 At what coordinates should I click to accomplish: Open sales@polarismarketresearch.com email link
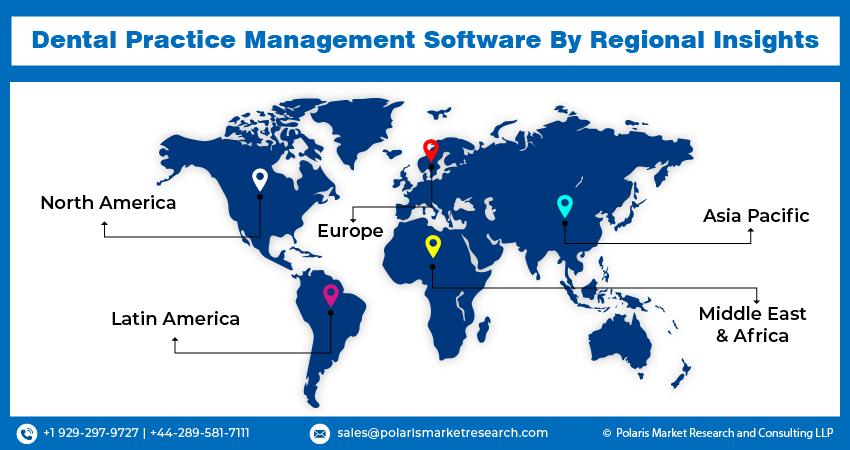click(x=442, y=433)
